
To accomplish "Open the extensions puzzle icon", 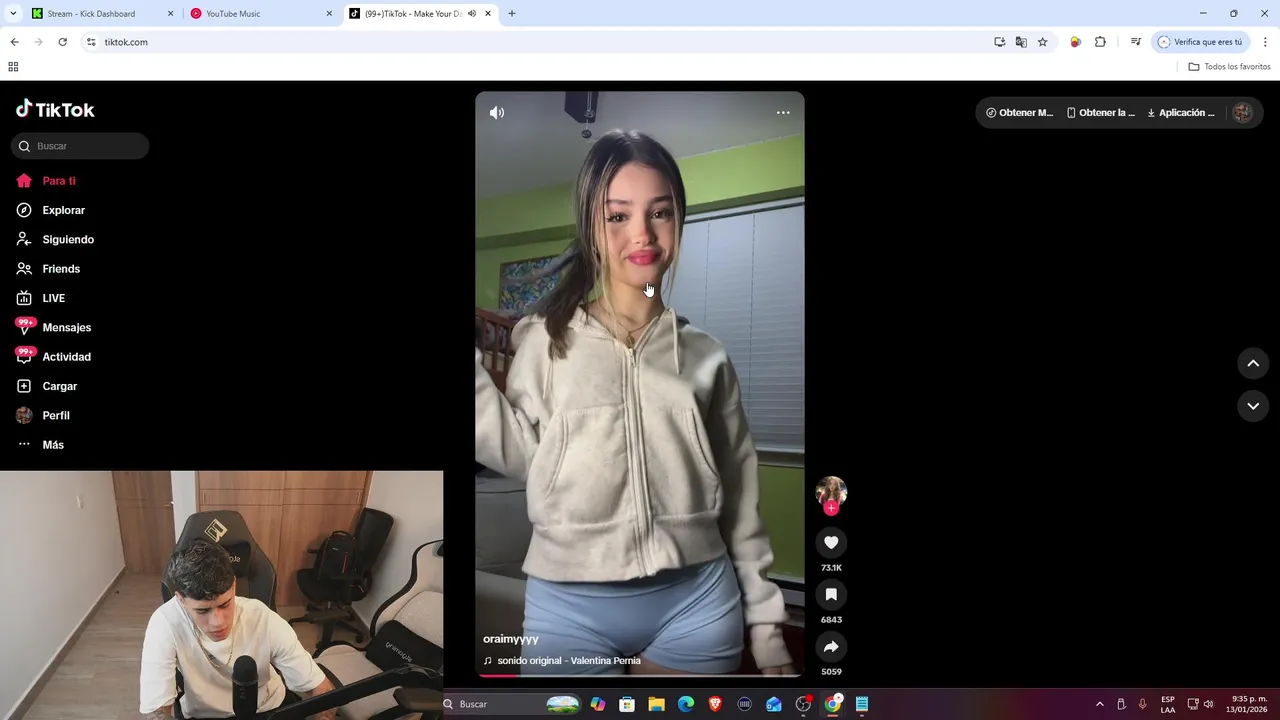I will click(x=1100, y=42).
